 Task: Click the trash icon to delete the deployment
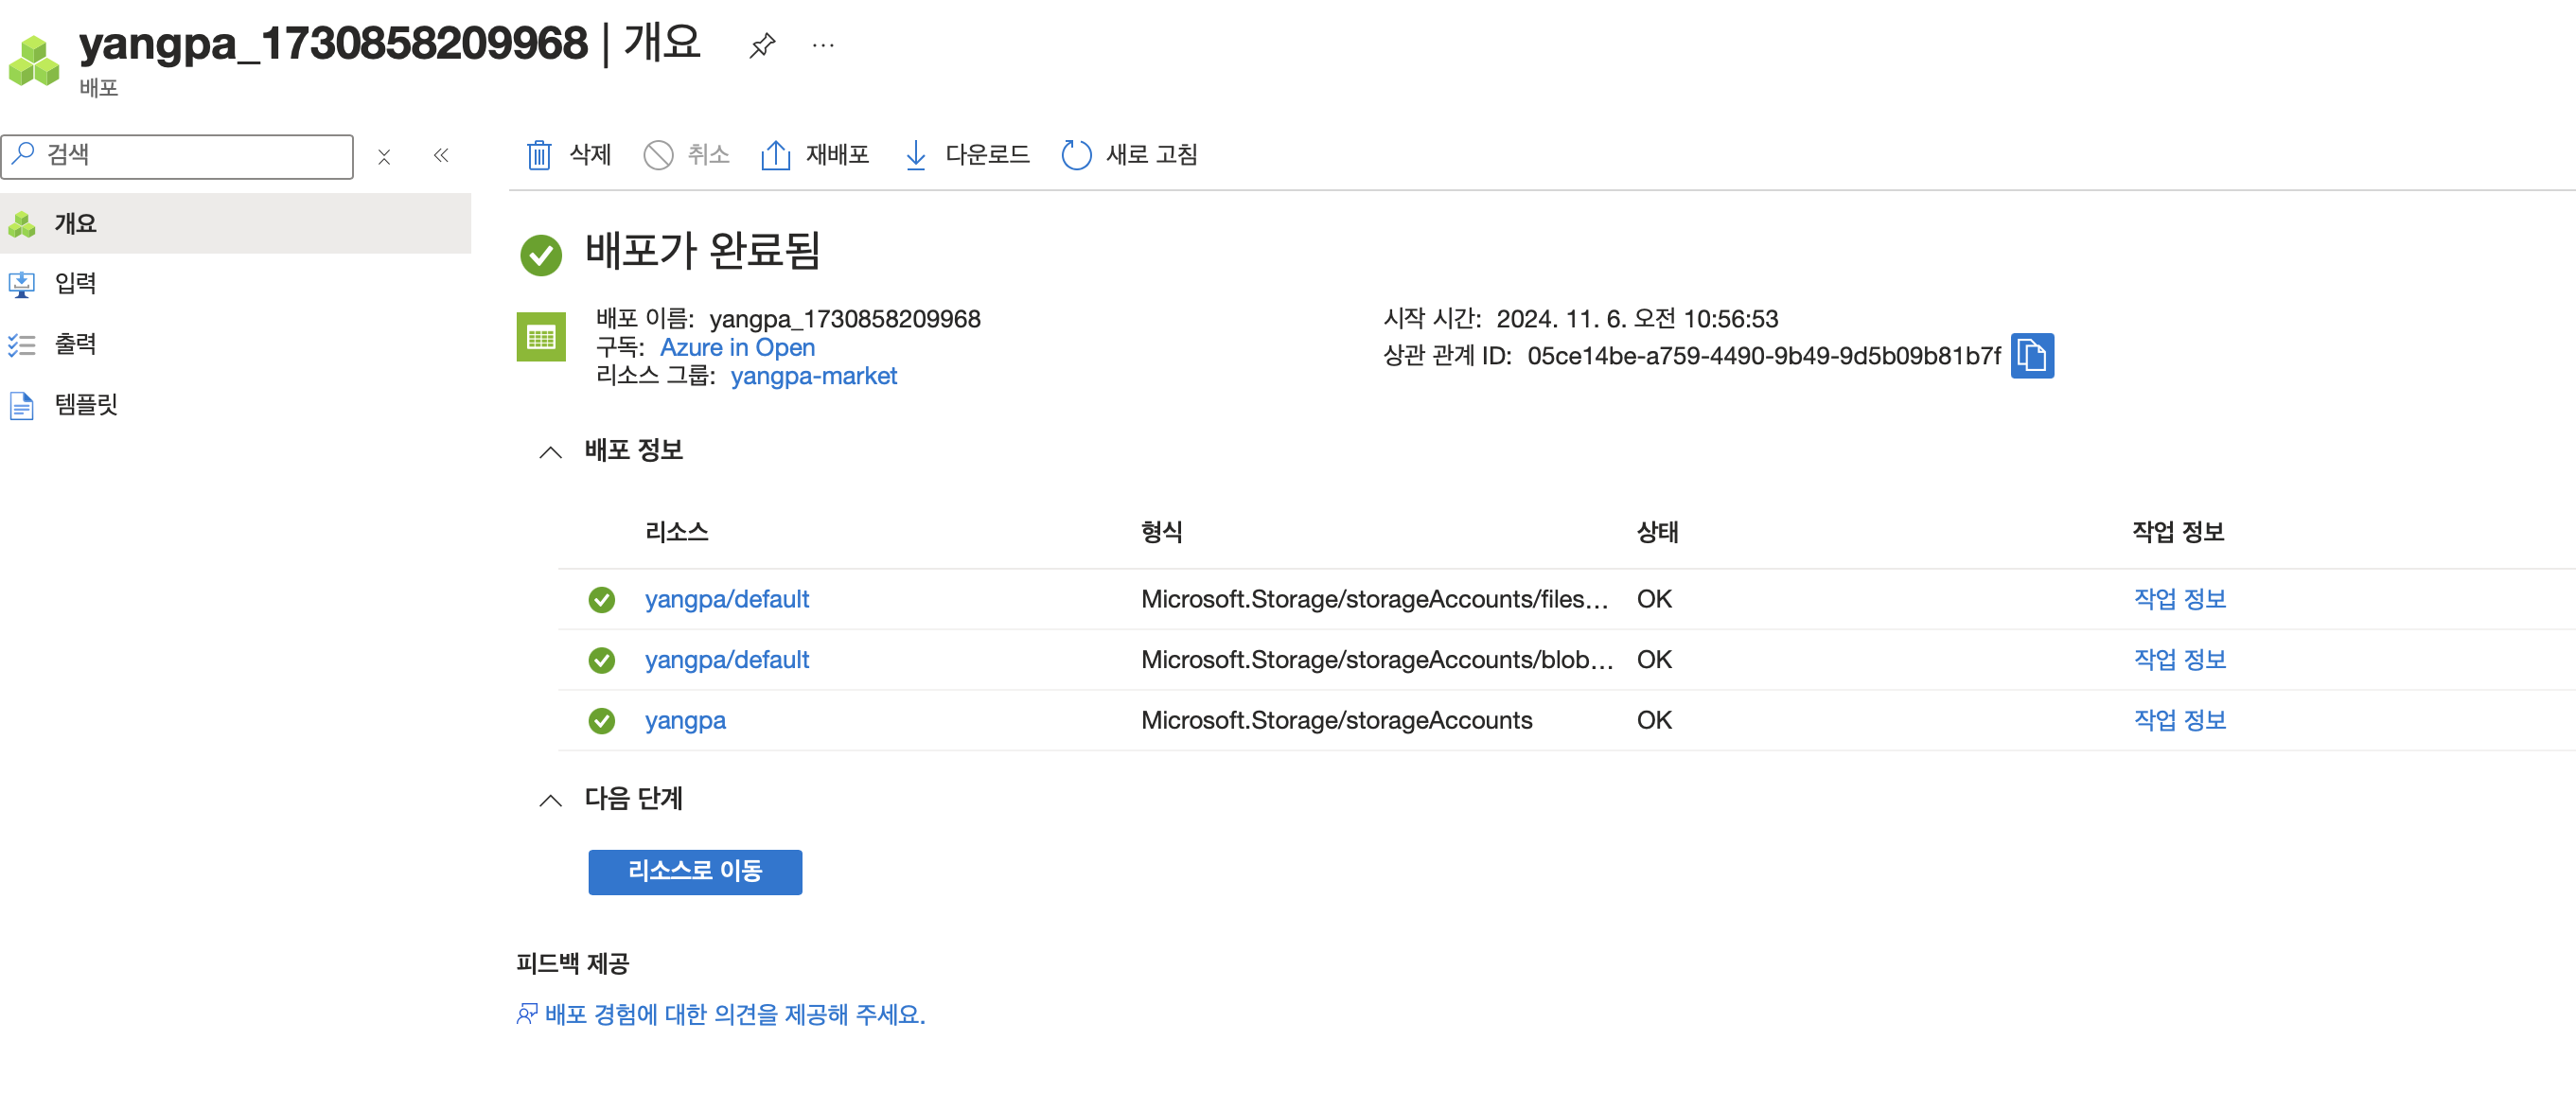tap(539, 155)
